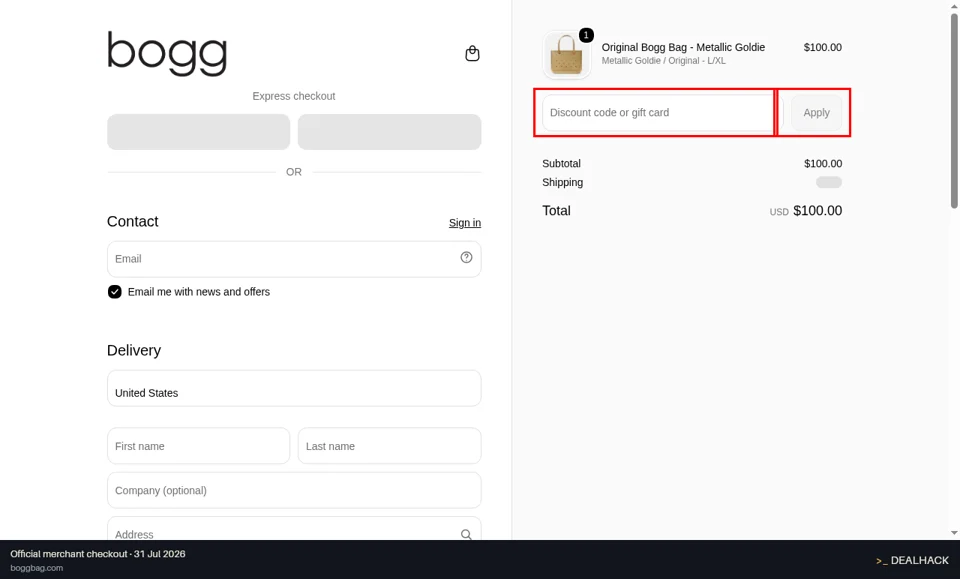Focus the Discount code or gift card field
The width and height of the screenshot is (960, 579).
tap(662, 113)
